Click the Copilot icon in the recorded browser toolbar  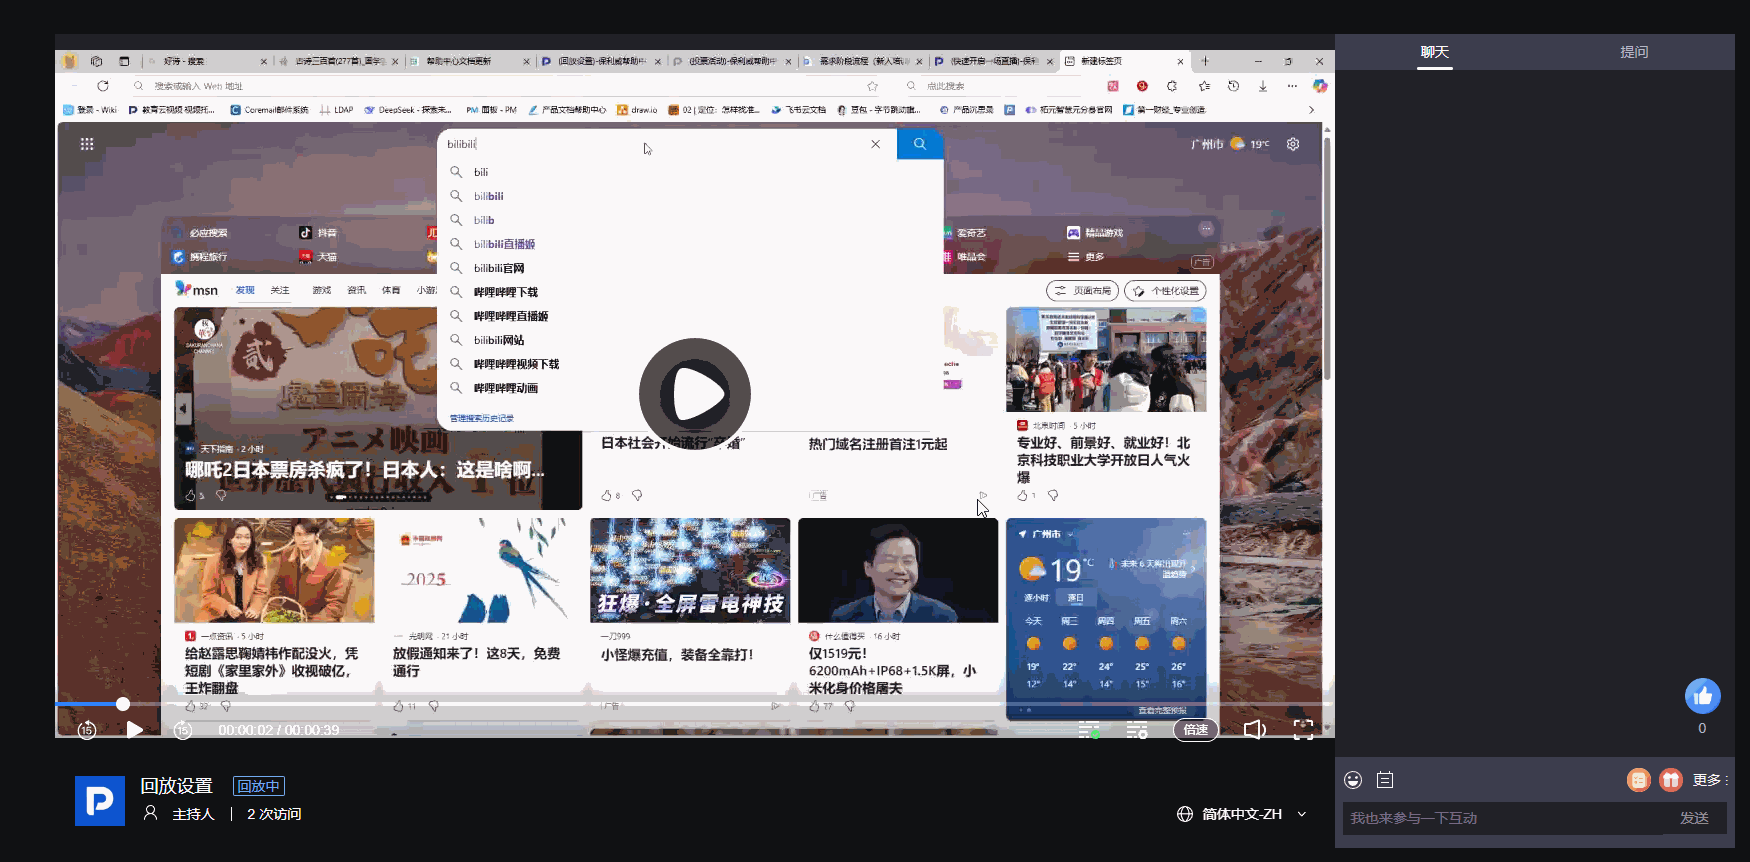(x=1320, y=86)
